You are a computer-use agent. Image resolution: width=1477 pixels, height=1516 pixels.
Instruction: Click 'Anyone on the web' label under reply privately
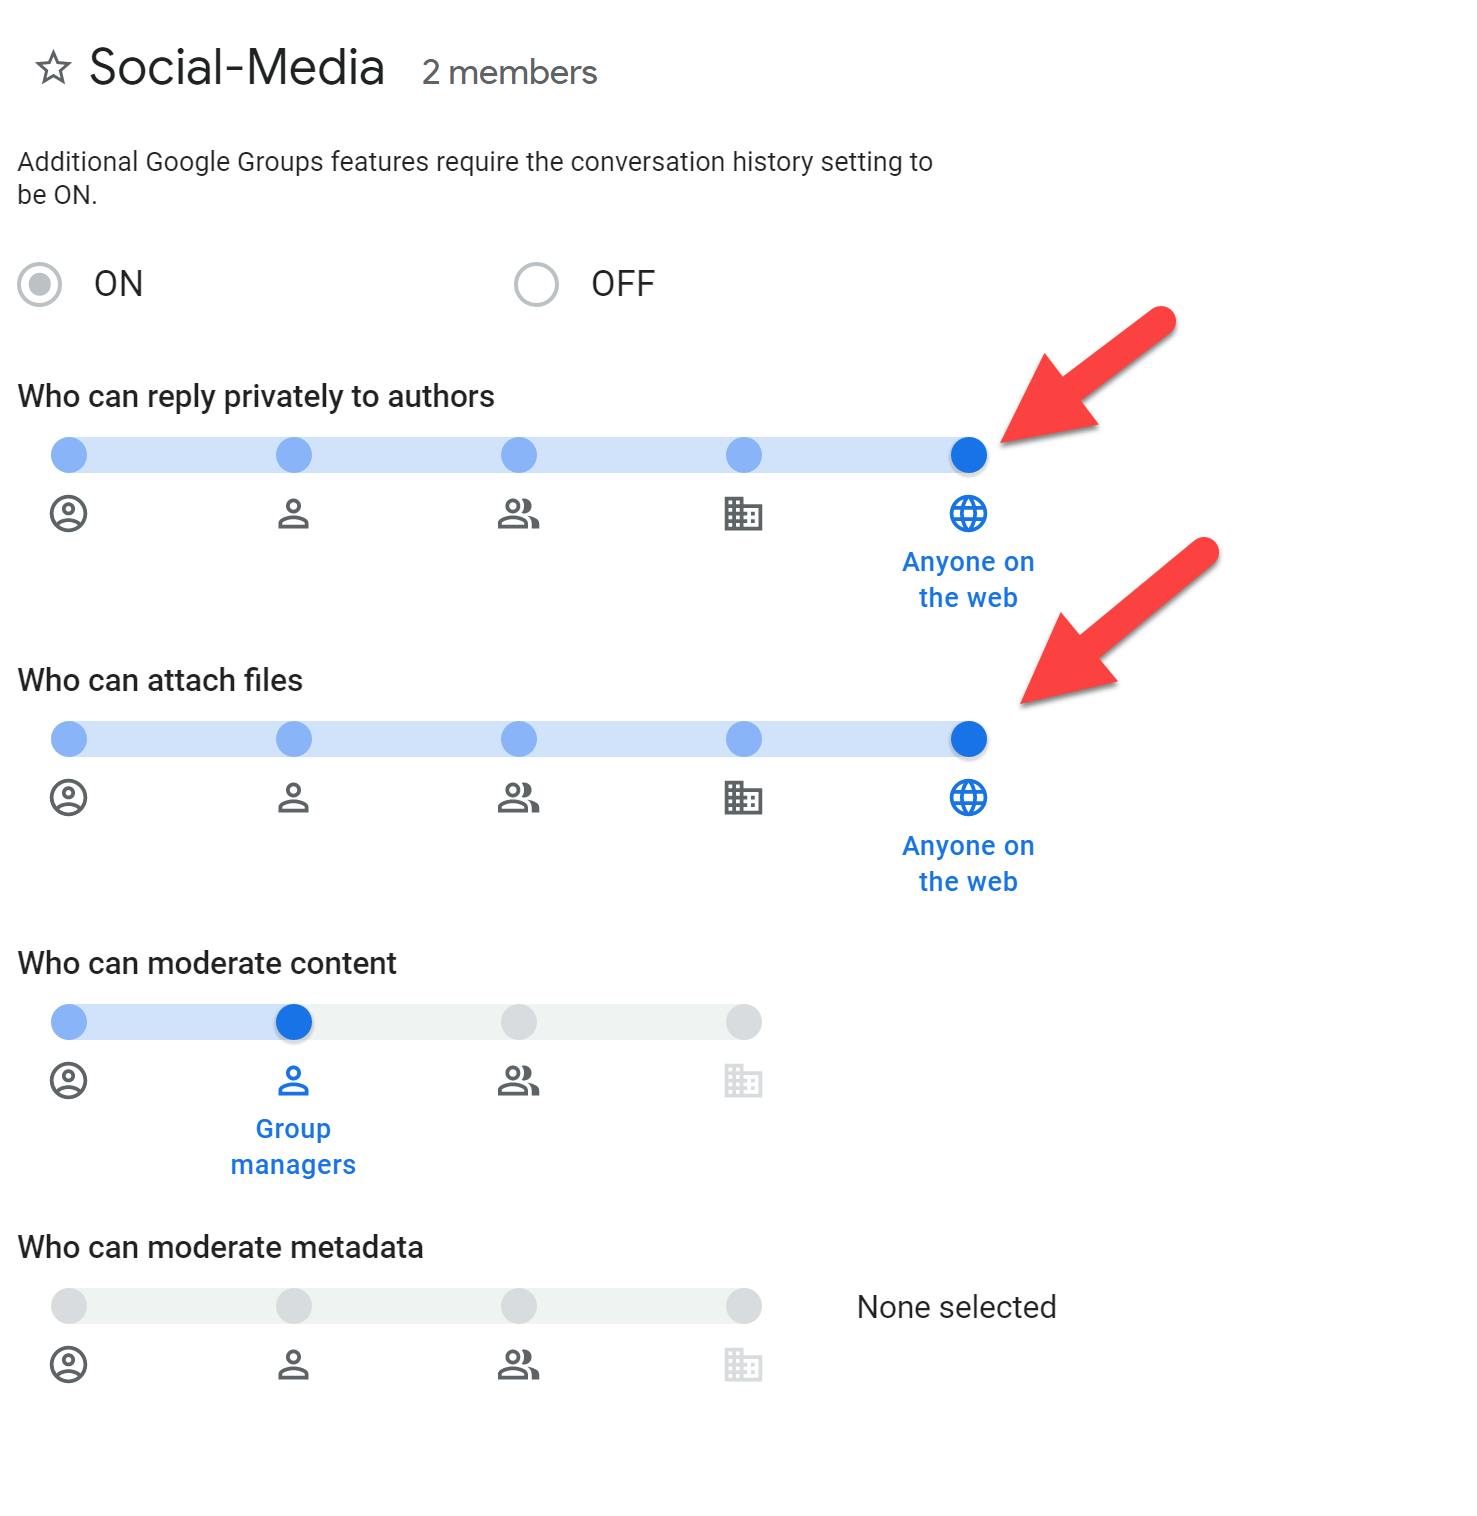(968, 580)
